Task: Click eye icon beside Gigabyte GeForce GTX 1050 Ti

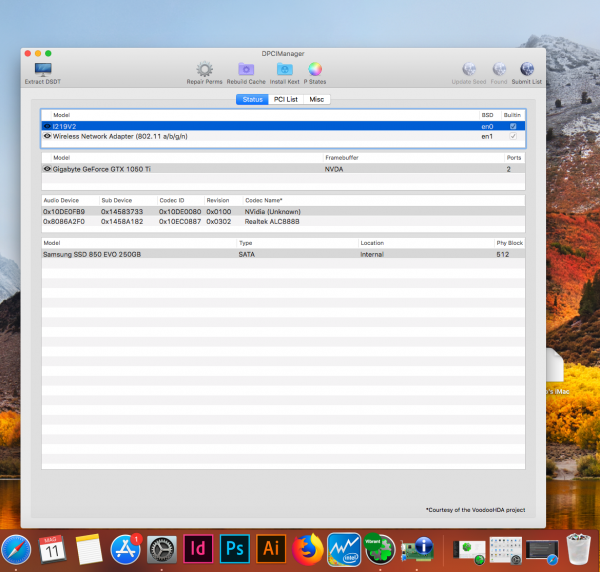Action: pyautogui.click(x=47, y=169)
